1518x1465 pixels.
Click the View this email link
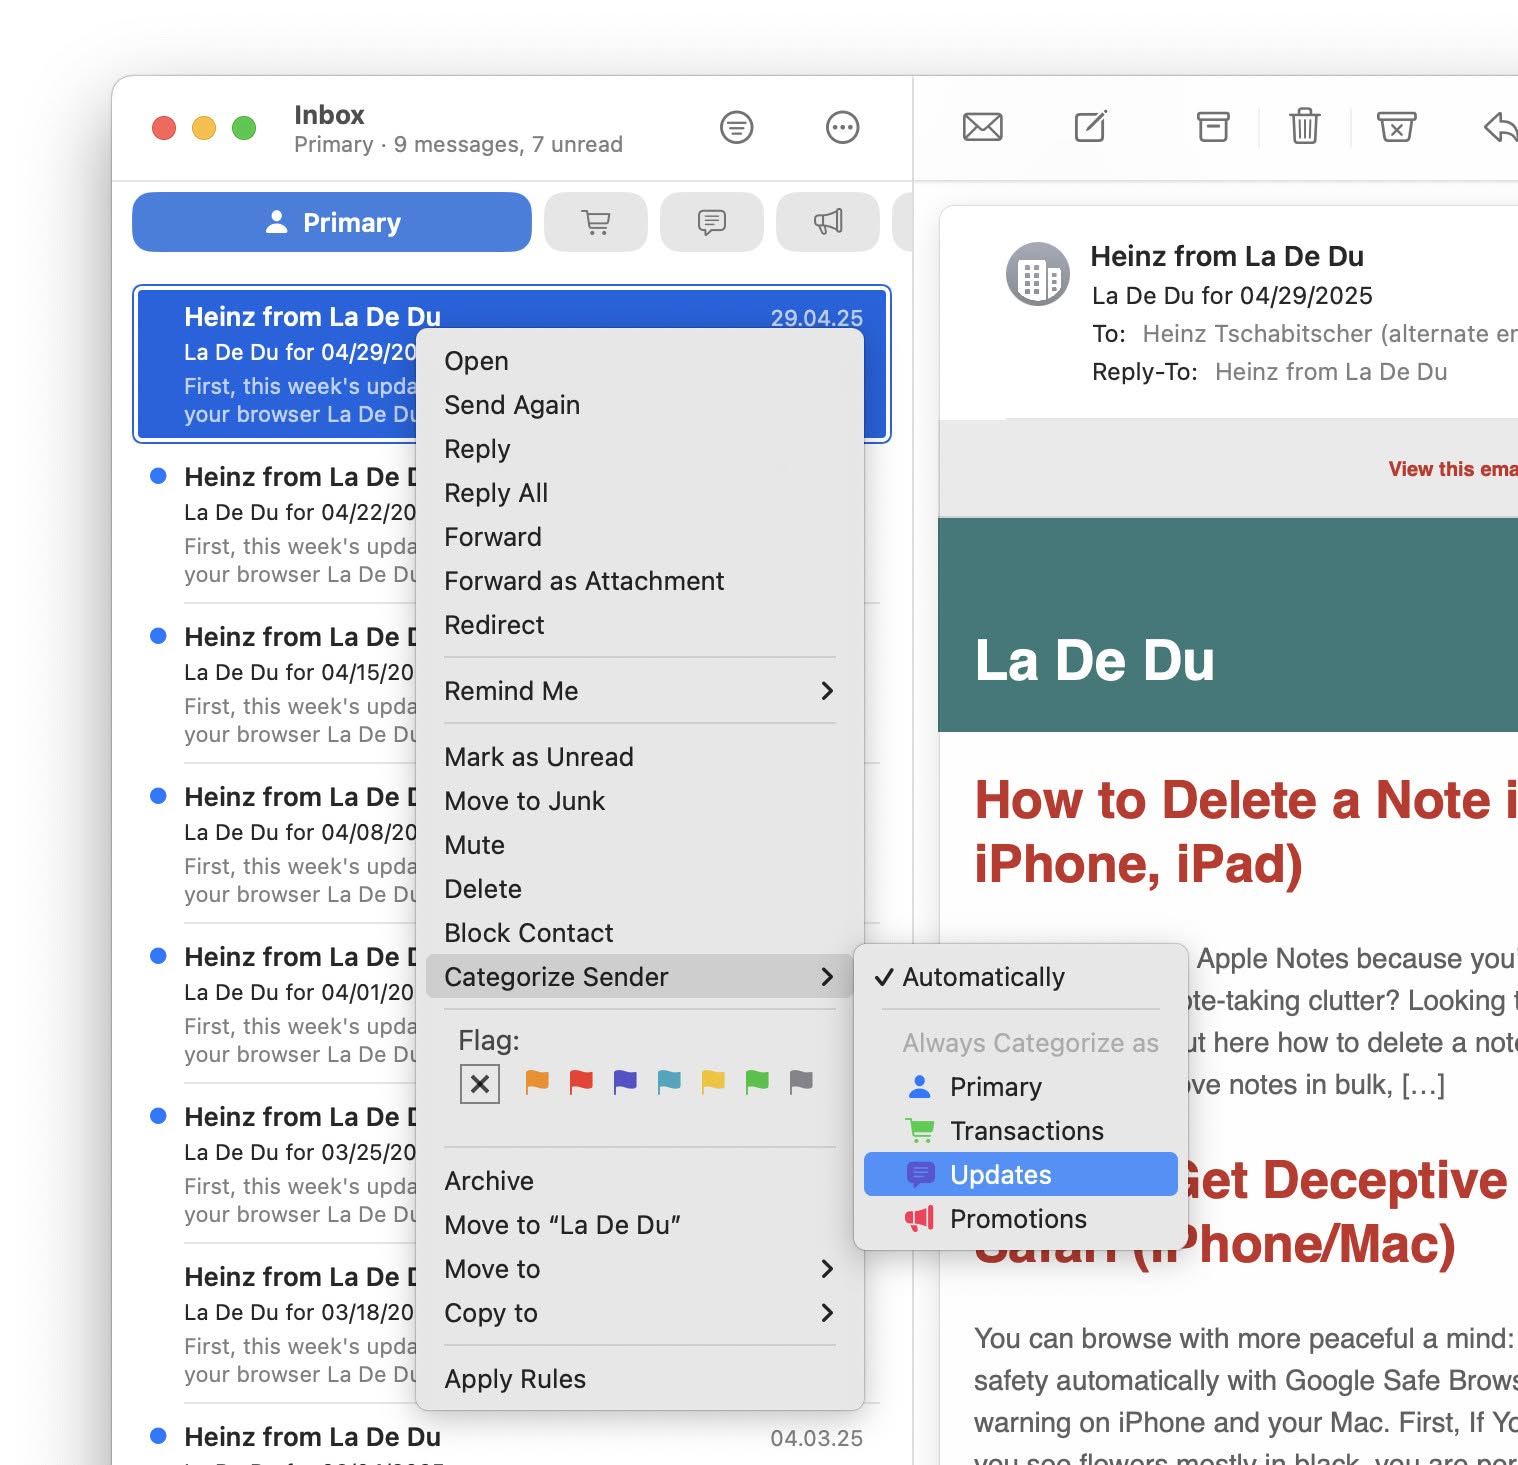[1452, 469]
